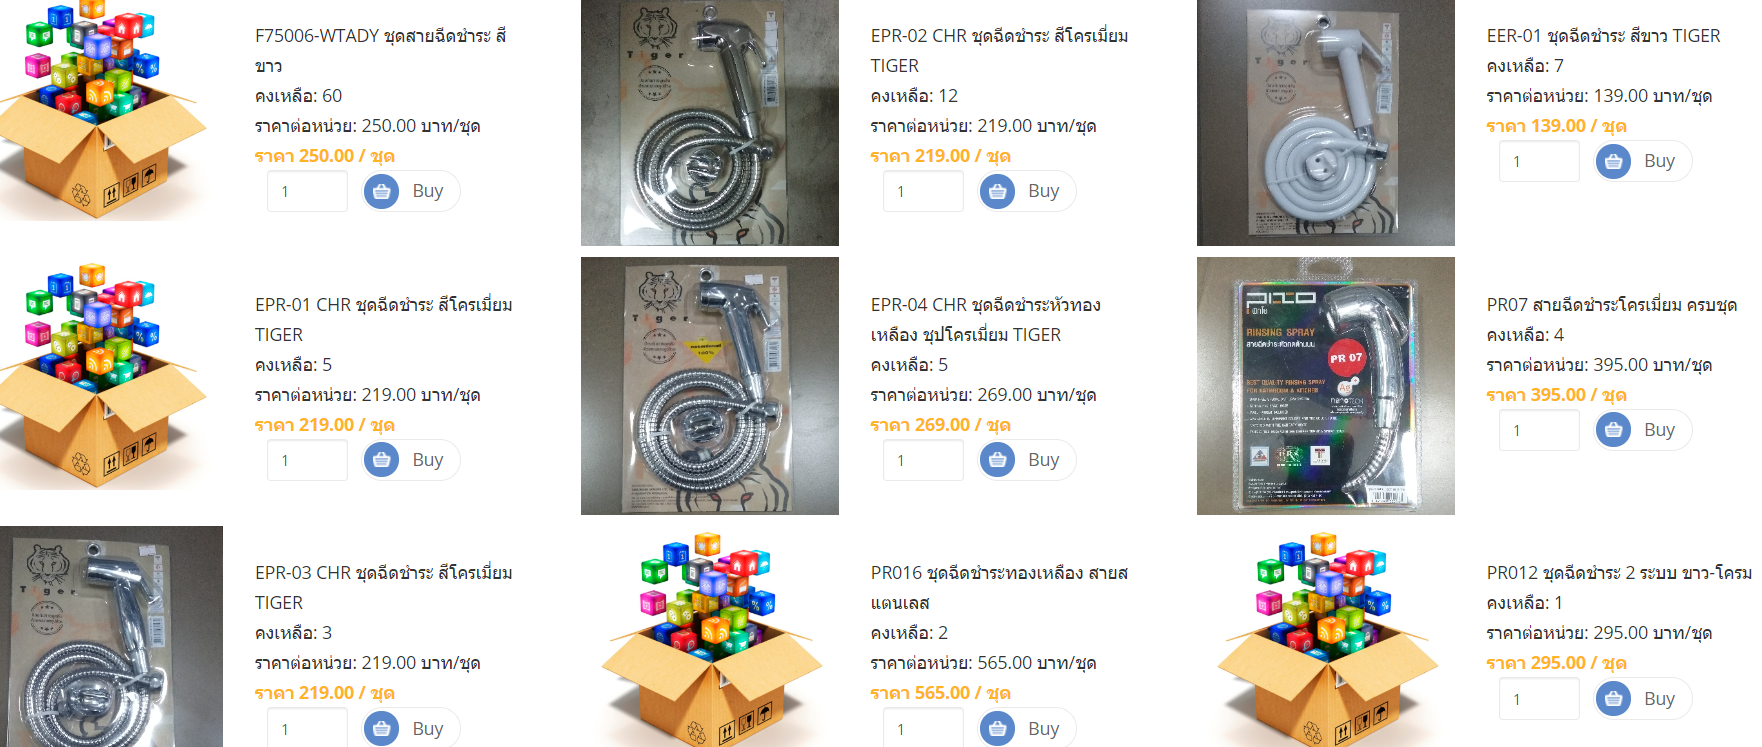Focus quantity field for EER-01 product
This screenshot has height=747, width=1762.
point(1539,161)
